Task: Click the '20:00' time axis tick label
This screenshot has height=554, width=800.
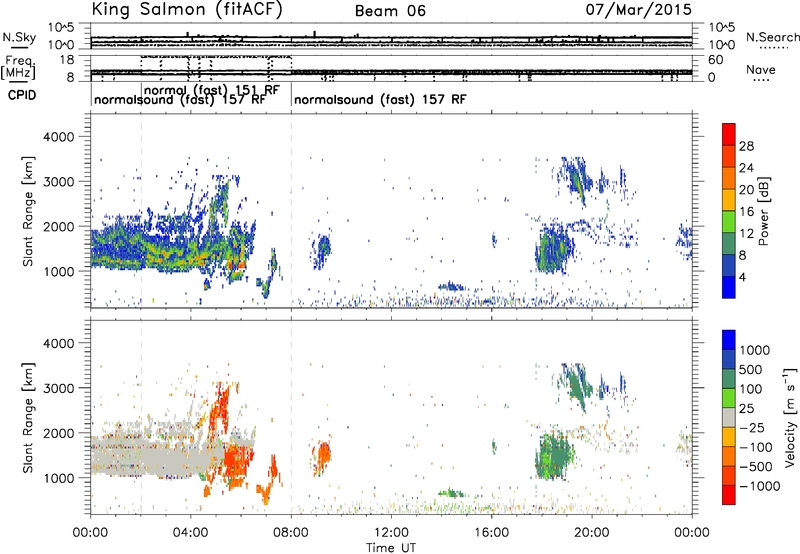Action: click(x=592, y=533)
